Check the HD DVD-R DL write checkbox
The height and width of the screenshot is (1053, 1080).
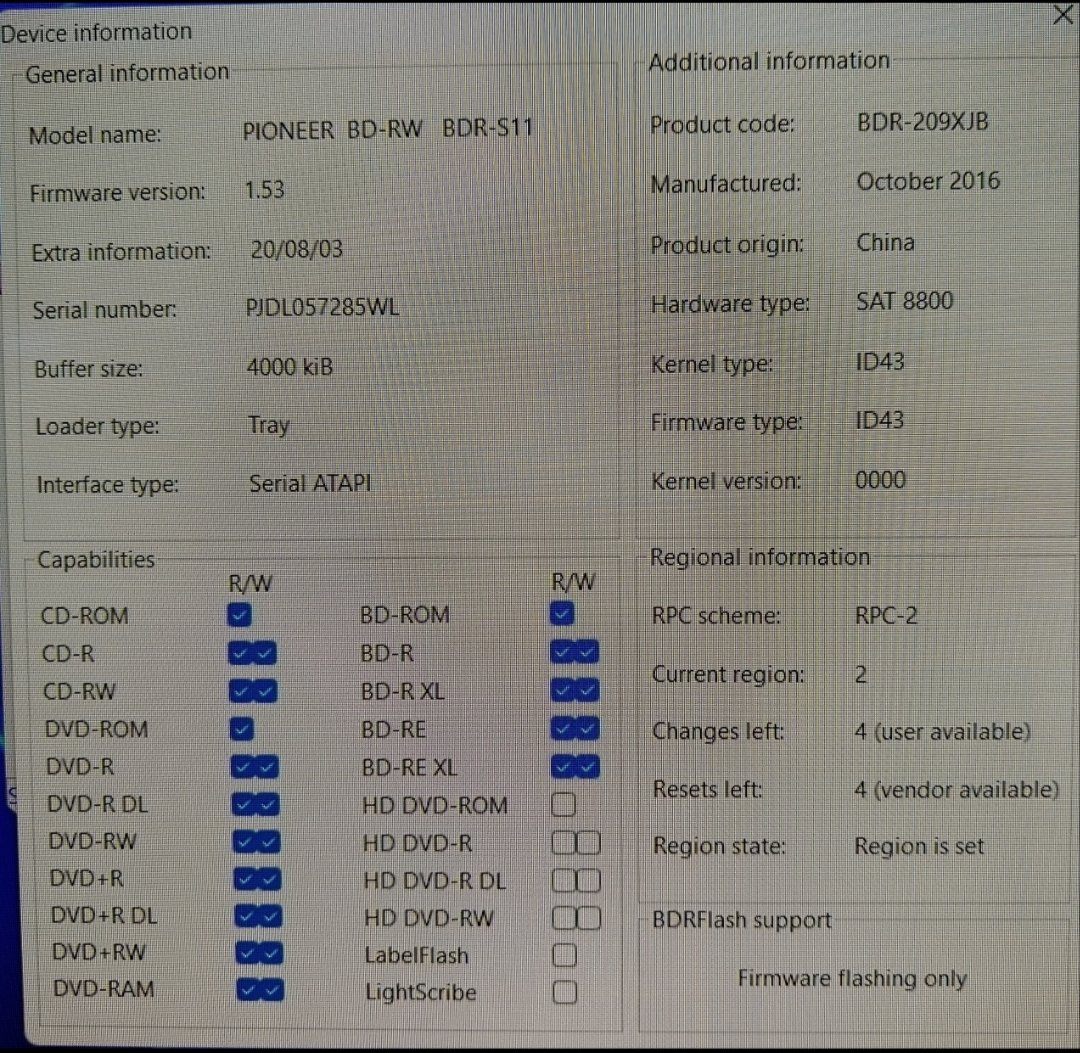click(590, 880)
